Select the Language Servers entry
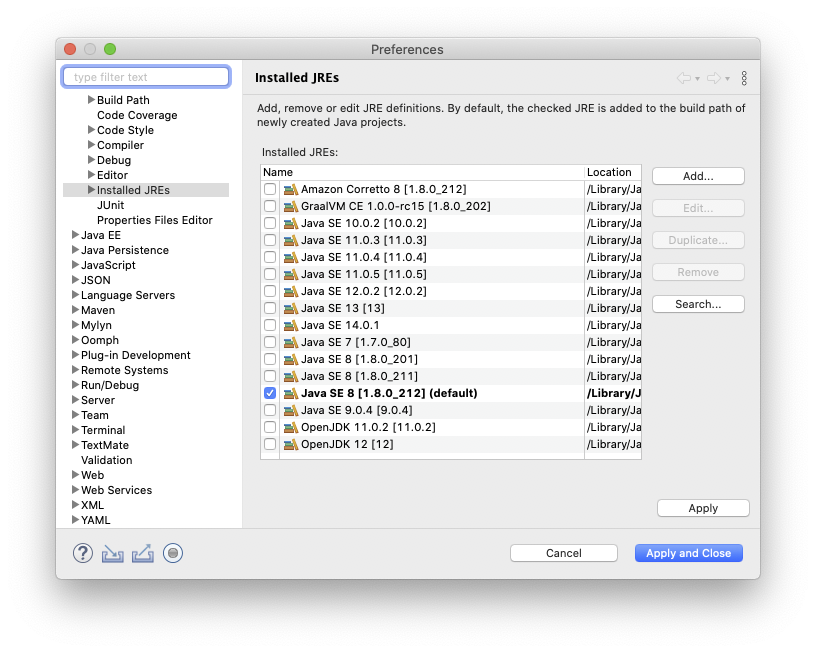Image resolution: width=816 pixels, height=653 pixels. (128, 295)
